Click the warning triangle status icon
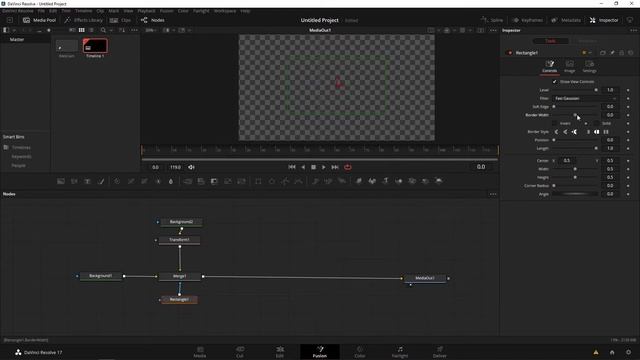Viewport: 640px width, 360px height. pyautogui.click(x=596, y=352)
